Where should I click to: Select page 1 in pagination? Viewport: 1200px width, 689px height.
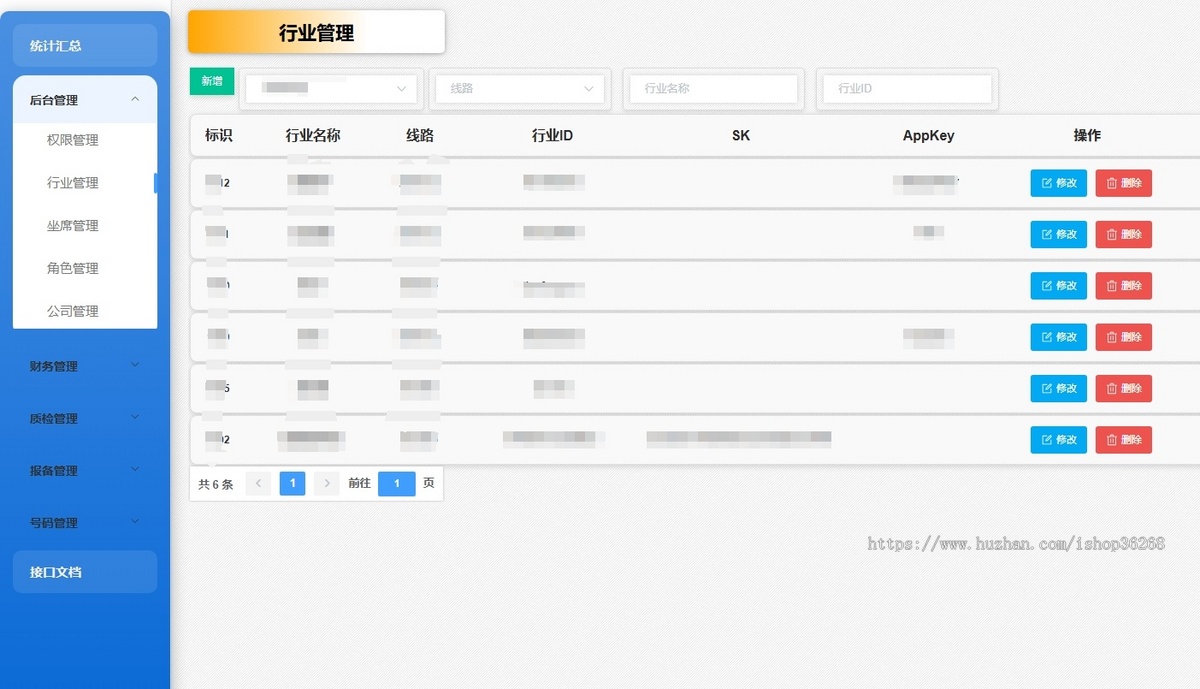(x=292, y=483)
